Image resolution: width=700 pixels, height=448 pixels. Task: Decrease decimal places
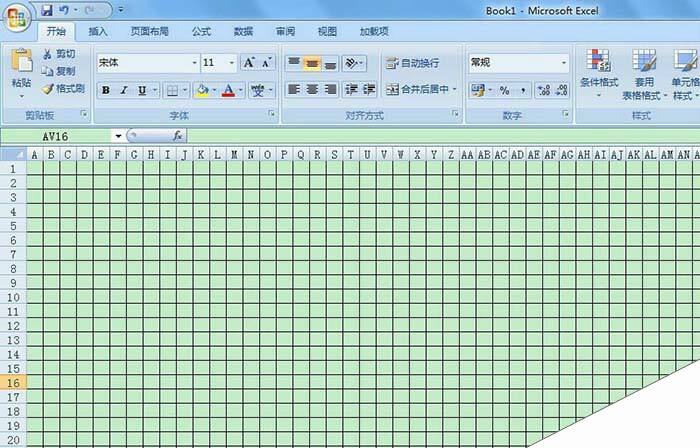[x=561, y=90]
